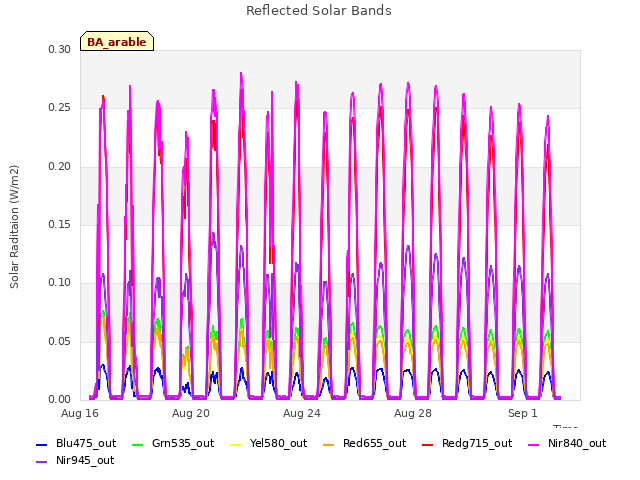Toggle the Red655_out legend entry
This screenshot has height=480, width=640.
click(x=364, y=443)
